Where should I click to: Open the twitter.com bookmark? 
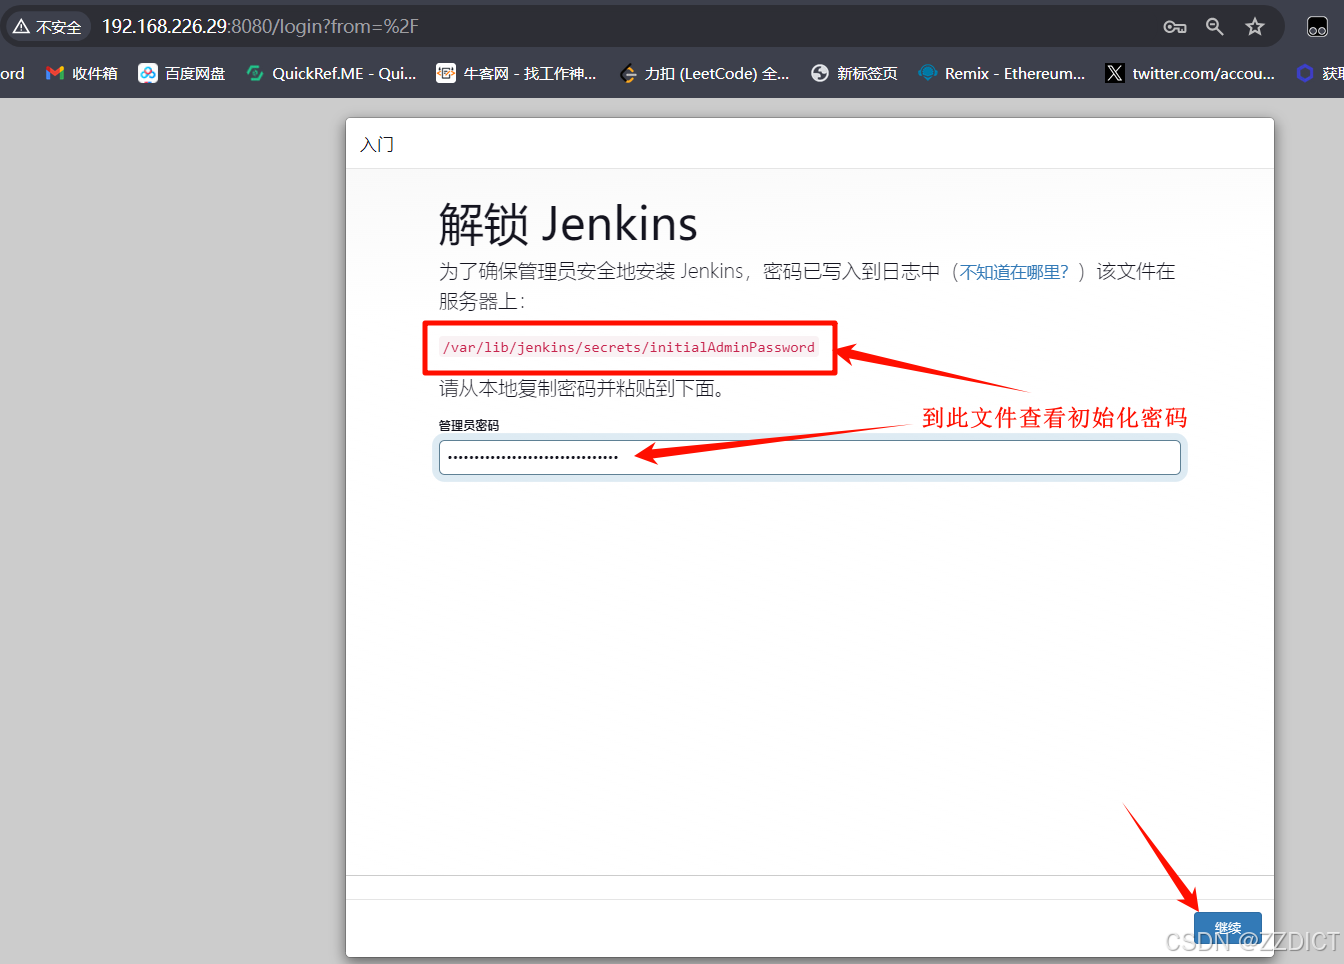click(x=1190, y=73)
